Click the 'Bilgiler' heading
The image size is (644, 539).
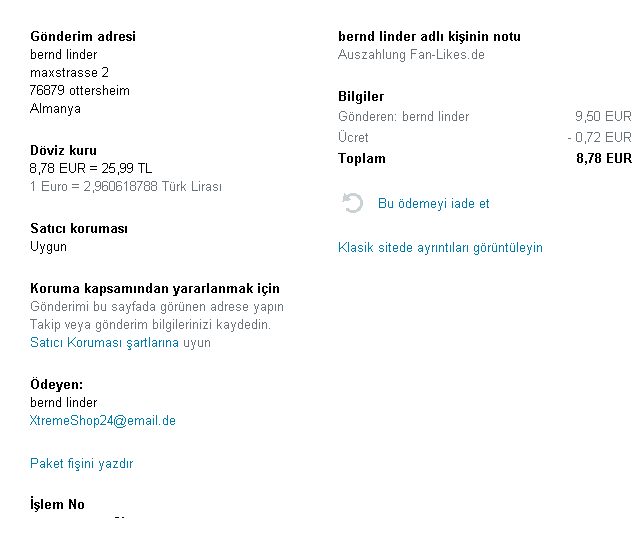(361, 97)
